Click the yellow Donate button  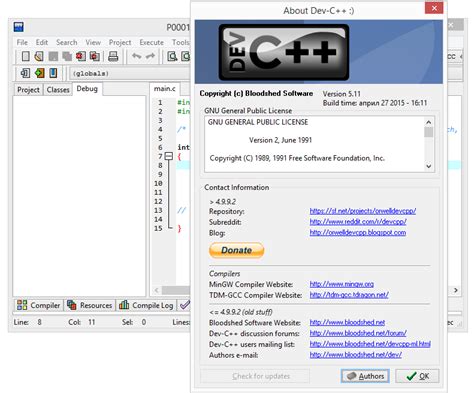[x=237, y=250]
